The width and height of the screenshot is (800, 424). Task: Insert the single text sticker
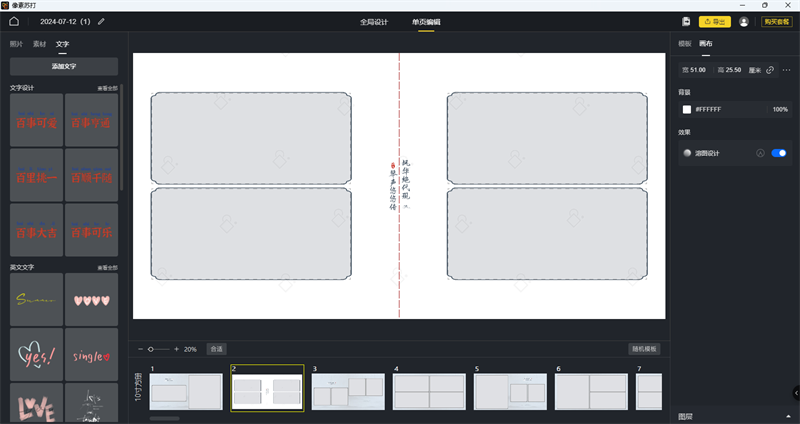91,355
